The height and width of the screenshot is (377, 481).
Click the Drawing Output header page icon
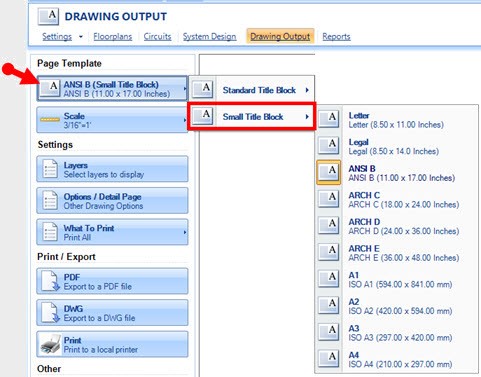click(48, 17)
